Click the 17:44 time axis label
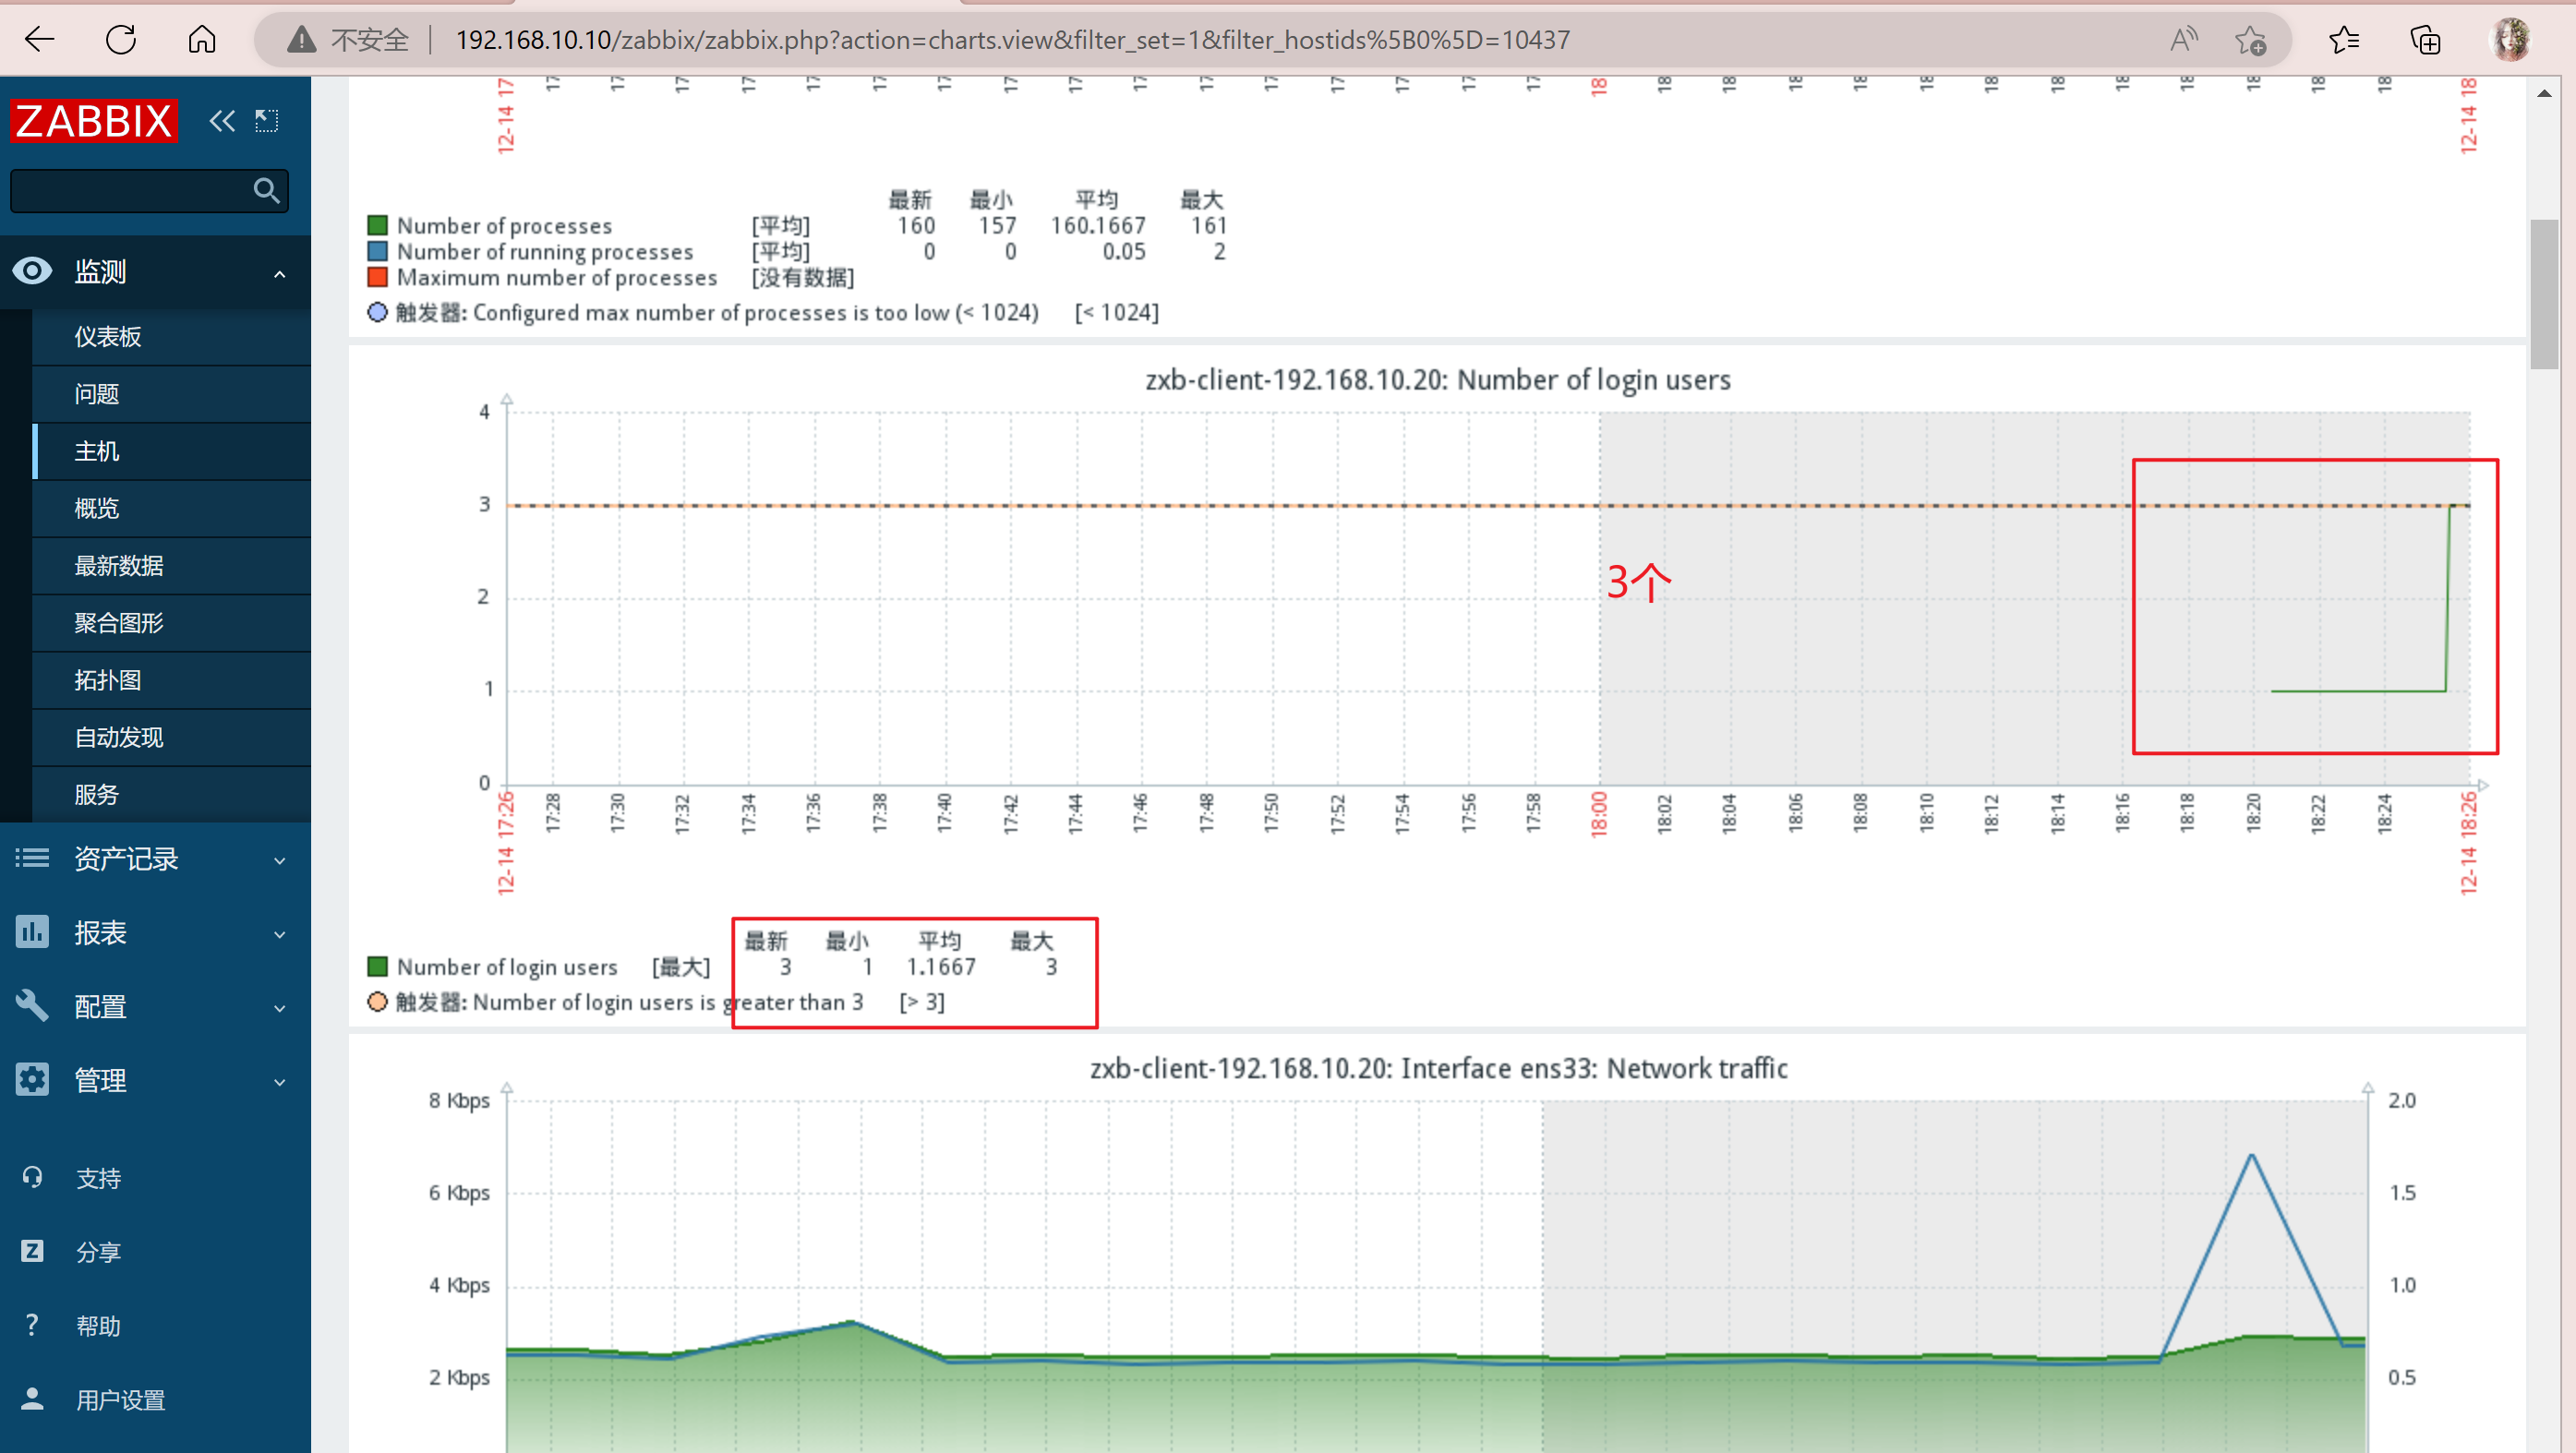The height and width of the screenshot is (1453, 2576). (x=1075, y=814)
